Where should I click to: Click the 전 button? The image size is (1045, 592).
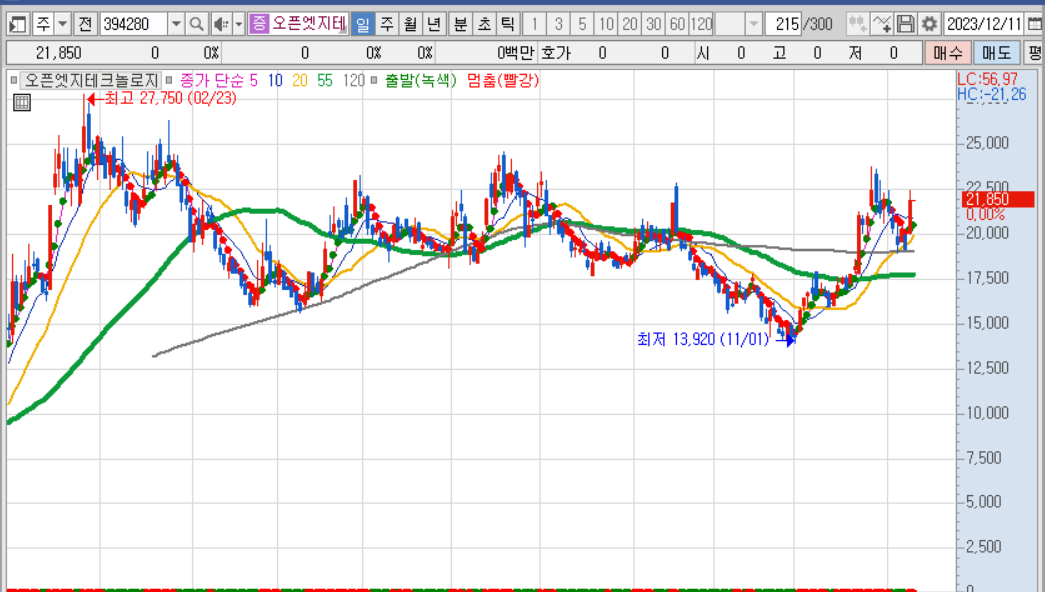pos(85,25)
